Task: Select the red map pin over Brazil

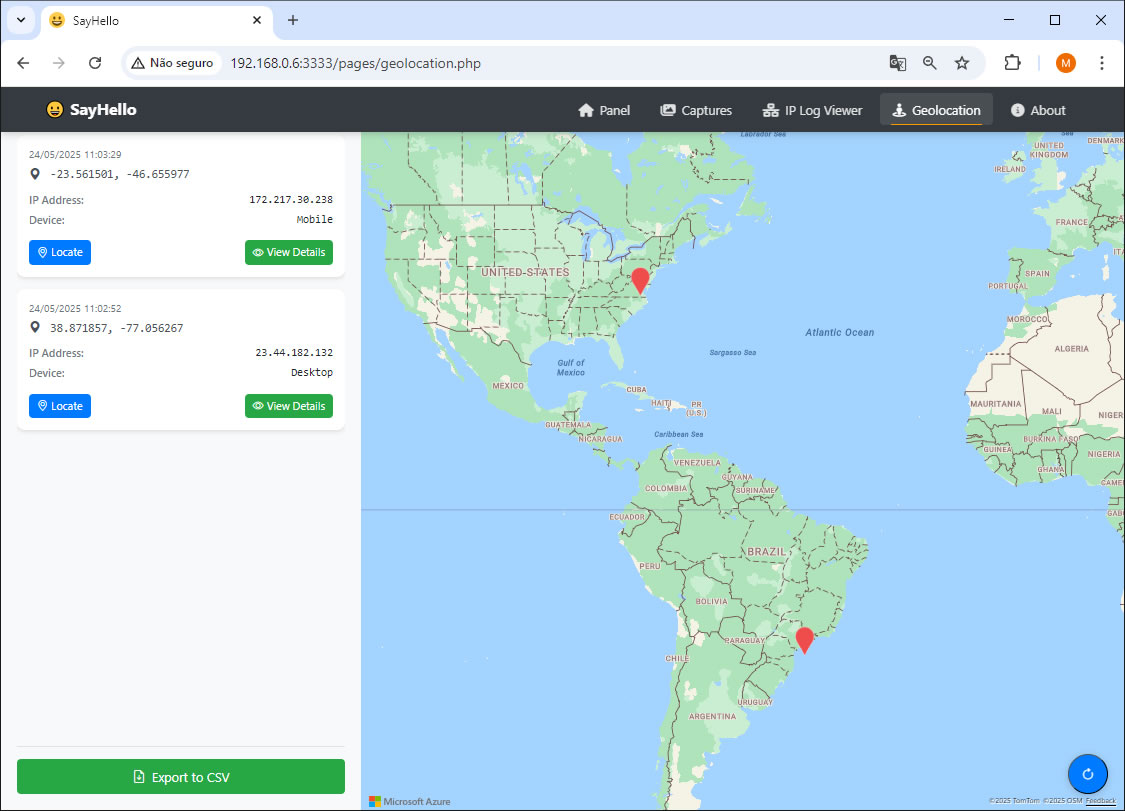Action: click(x=805, y=639)
